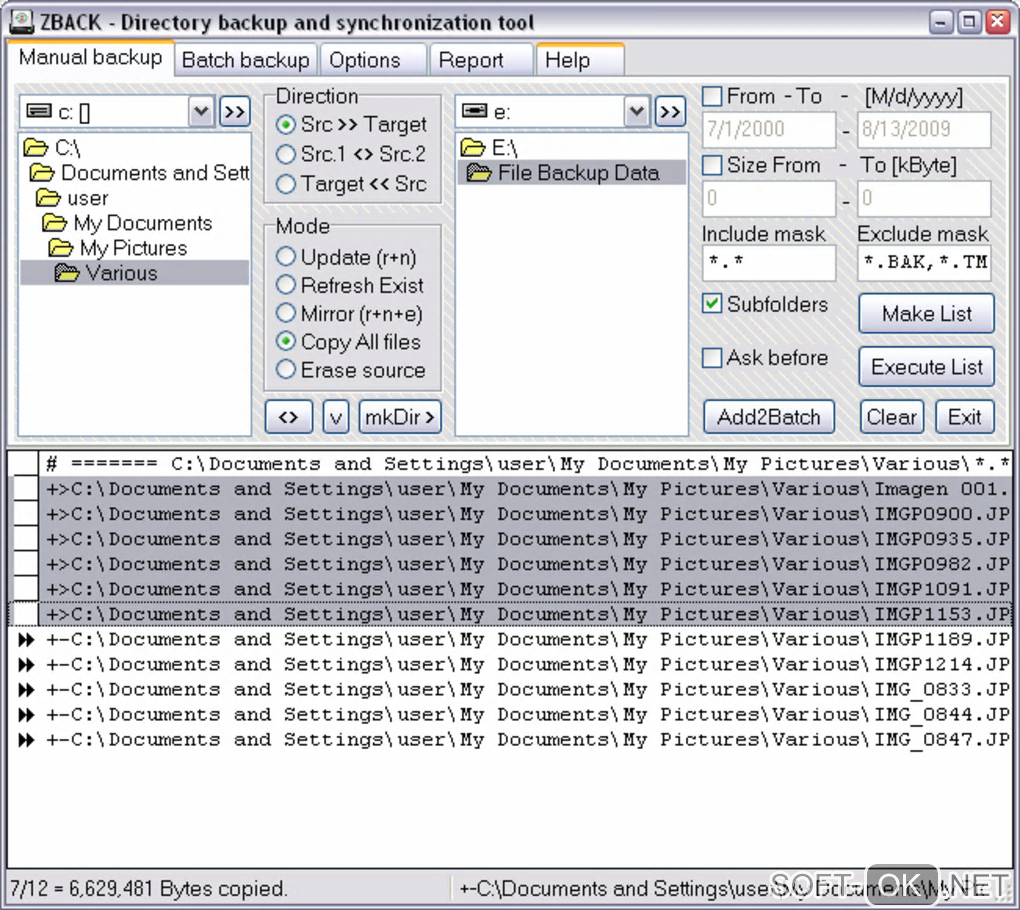Click the My Pictures folder icon

[x=61, y=247]
